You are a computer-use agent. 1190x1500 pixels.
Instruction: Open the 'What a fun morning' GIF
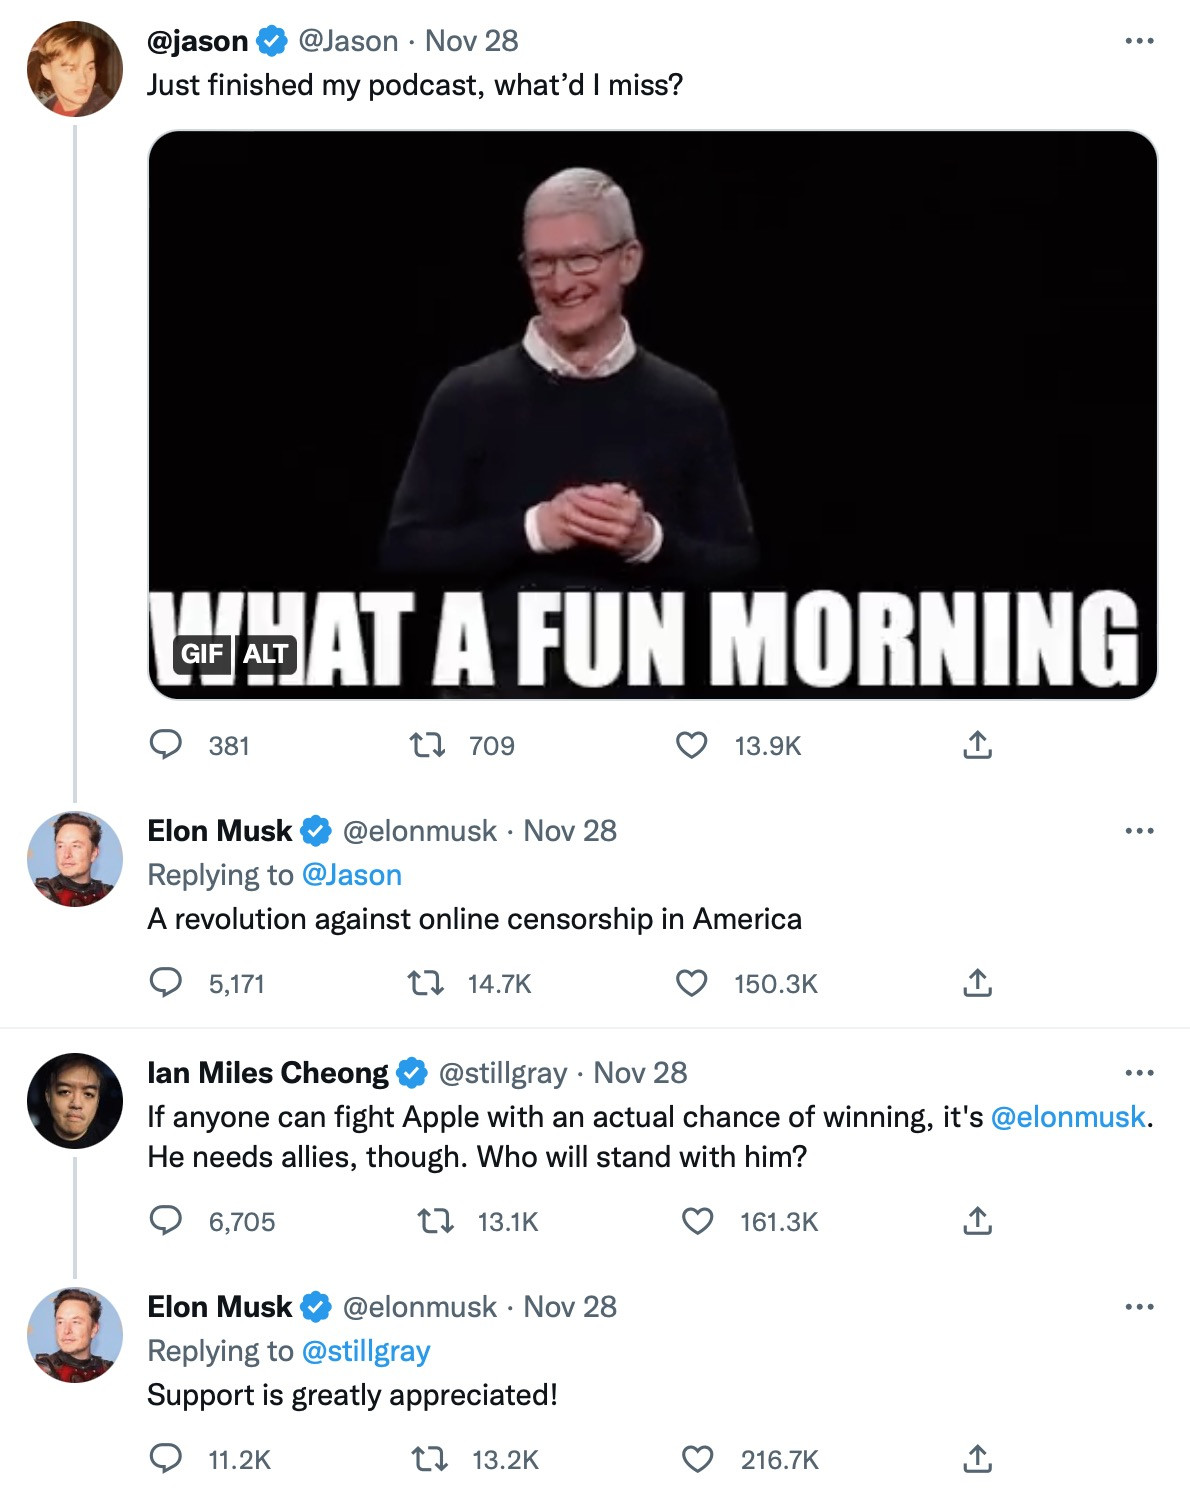tap(652, 400)
